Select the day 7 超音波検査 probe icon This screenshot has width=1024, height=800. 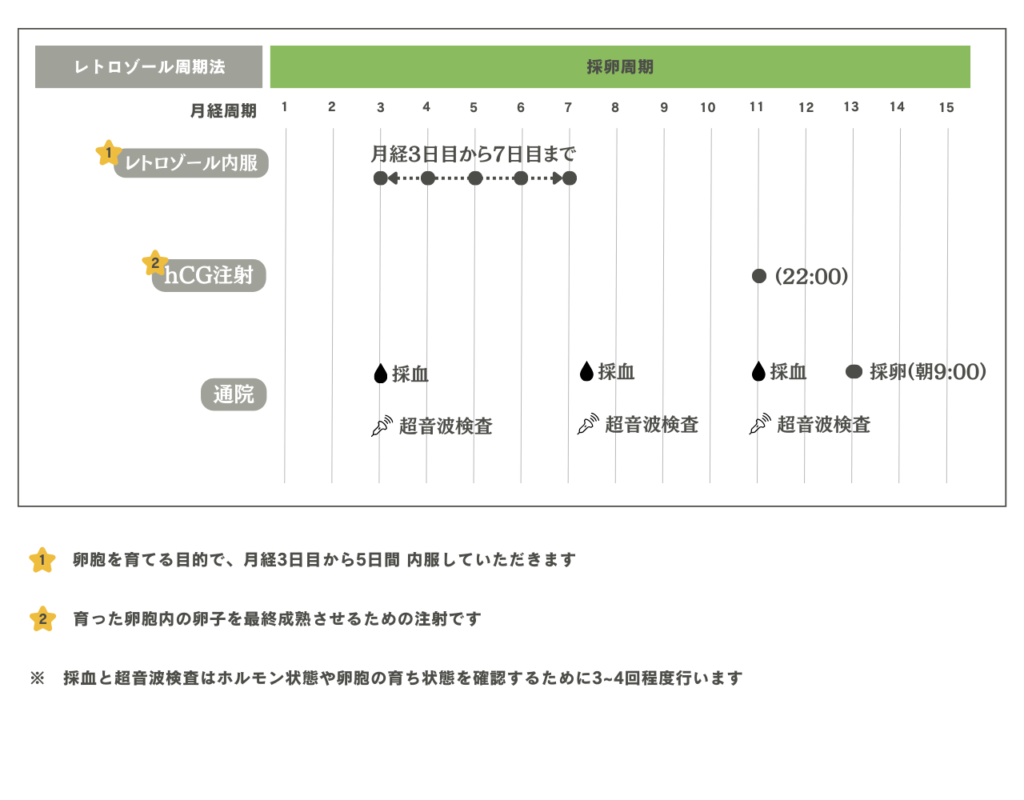[x=587, y=424]
